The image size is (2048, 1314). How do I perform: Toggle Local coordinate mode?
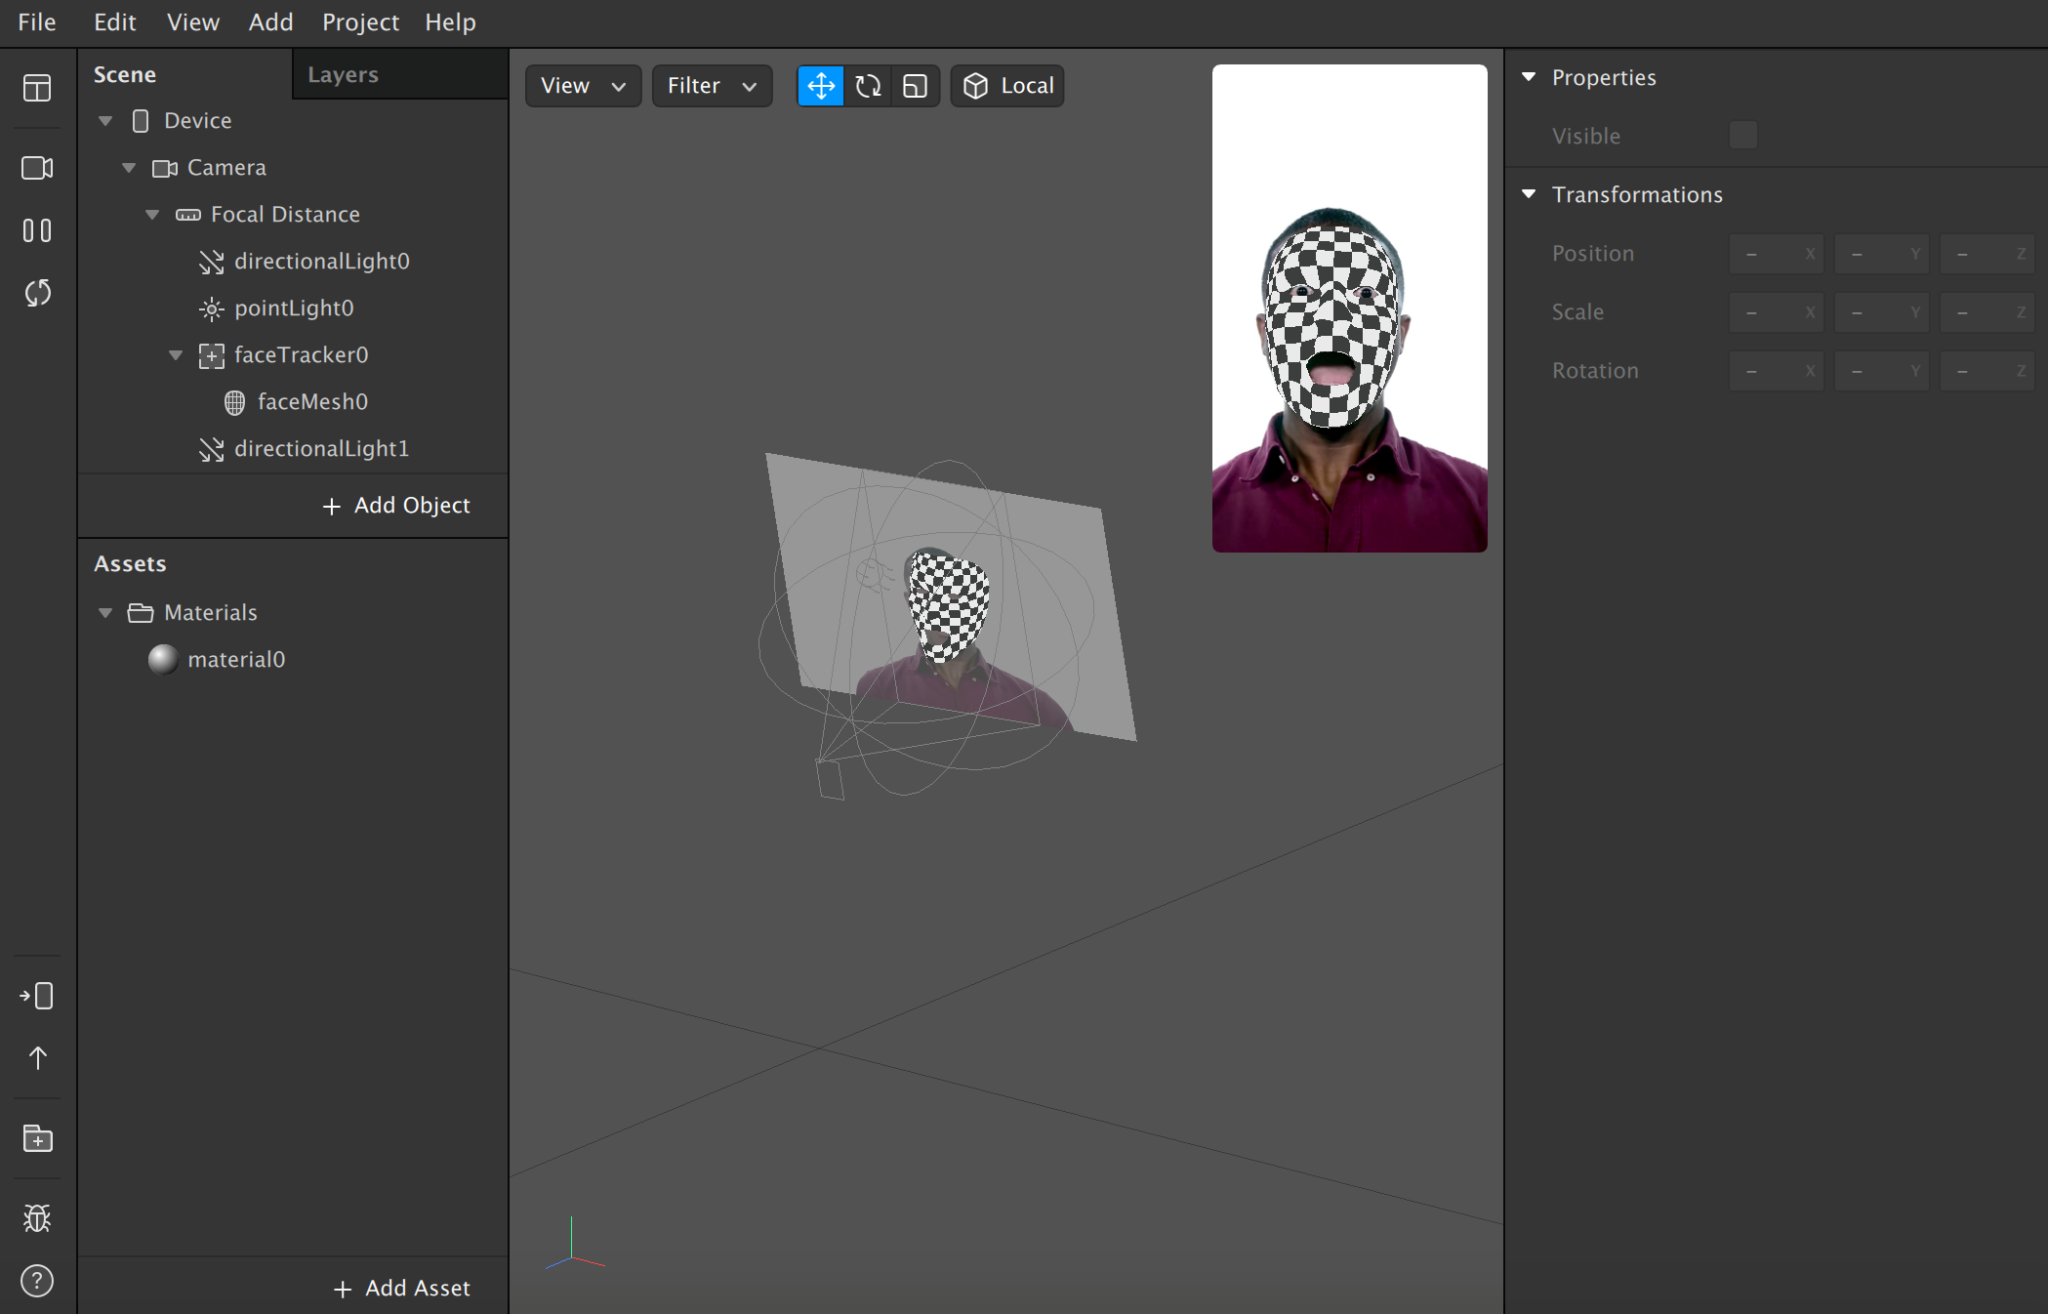1006,86
